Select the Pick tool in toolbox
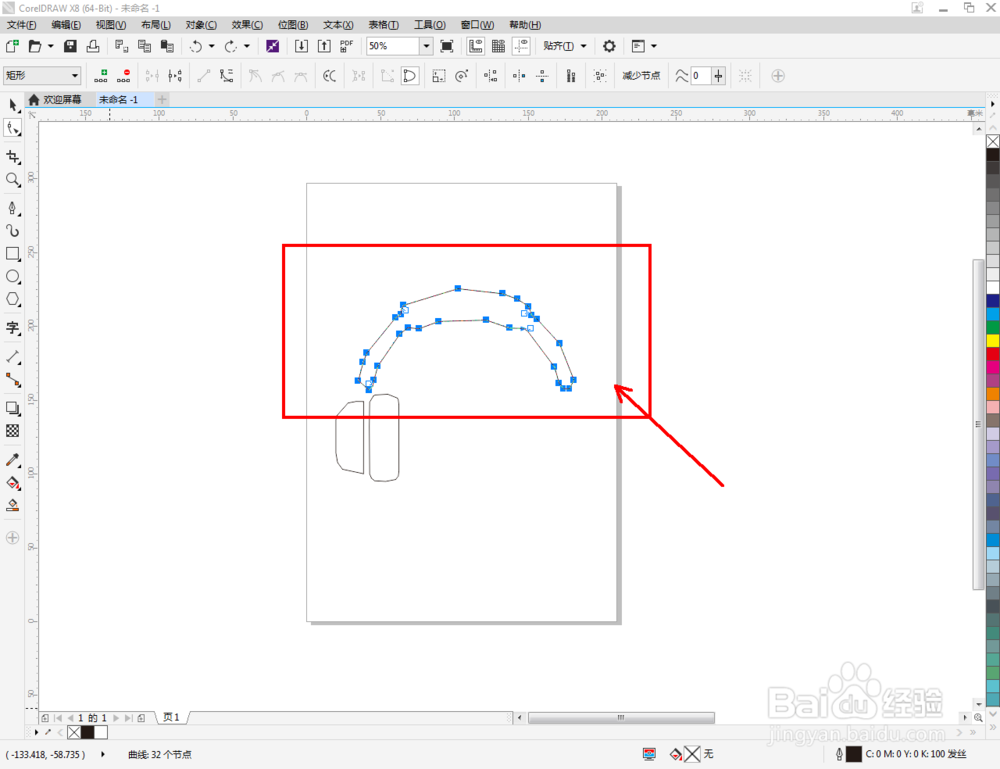This screenshot has height=769, width=1000. [13, 105]
